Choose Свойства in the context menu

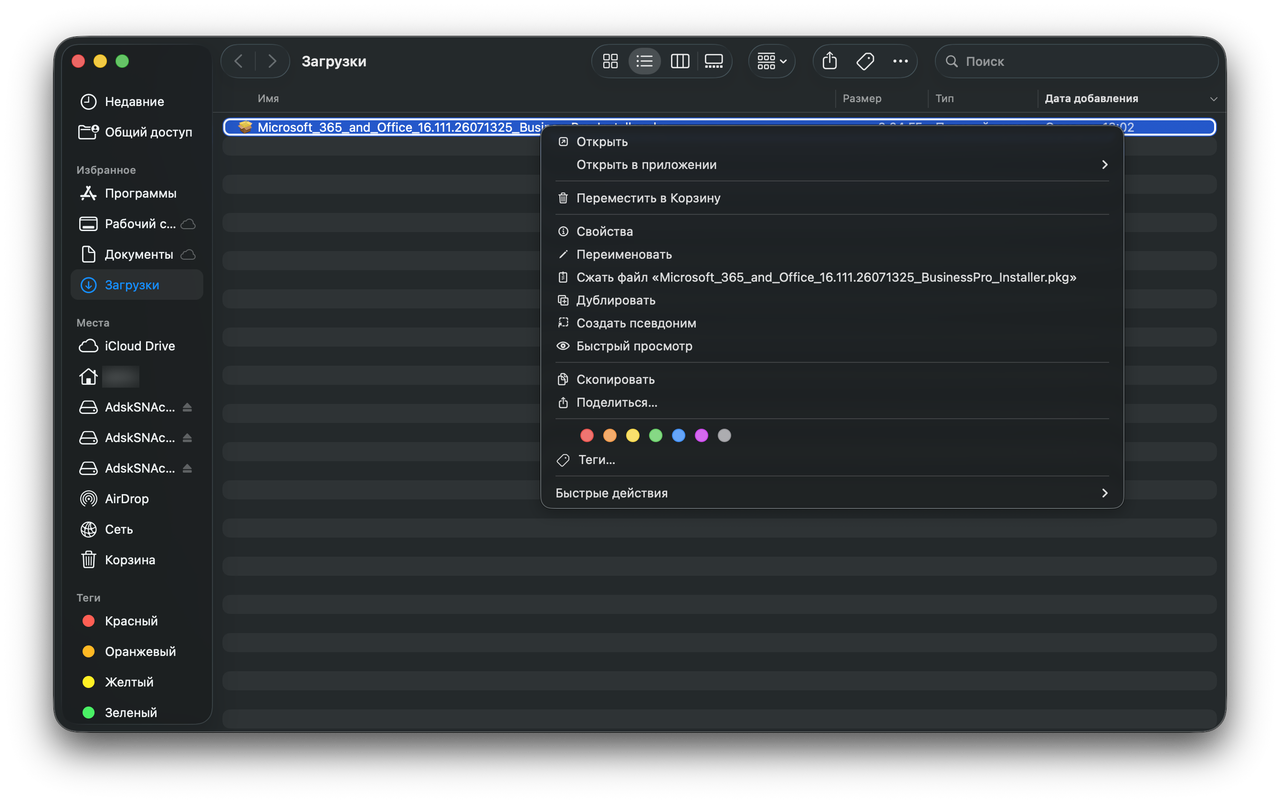832,231
